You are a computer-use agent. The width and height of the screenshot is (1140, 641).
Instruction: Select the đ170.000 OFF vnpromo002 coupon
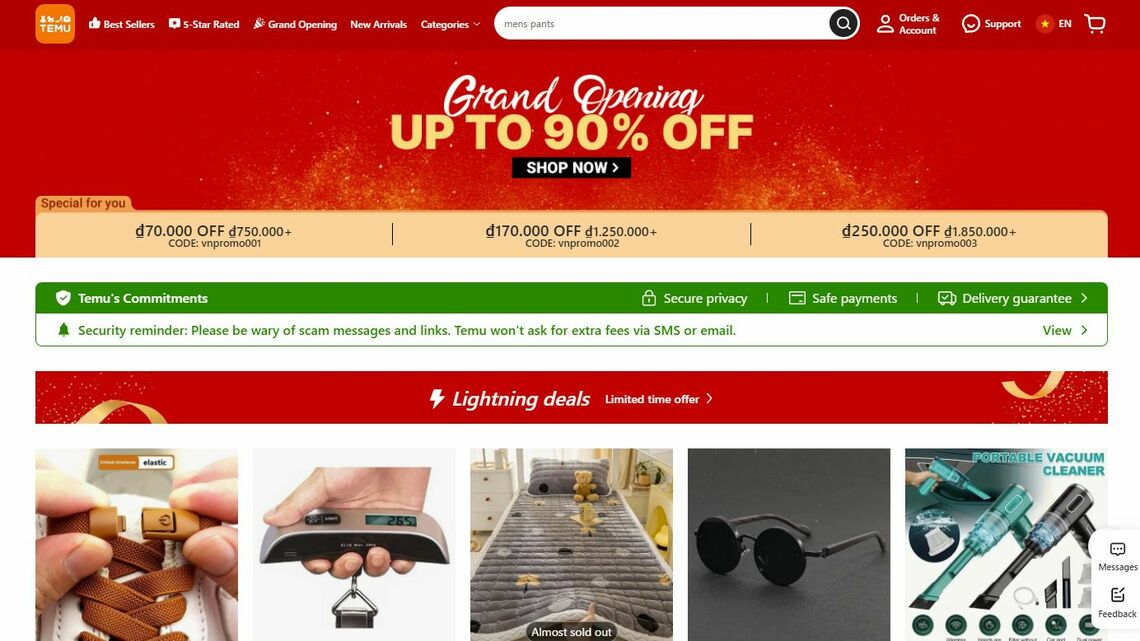pos(571,235)
